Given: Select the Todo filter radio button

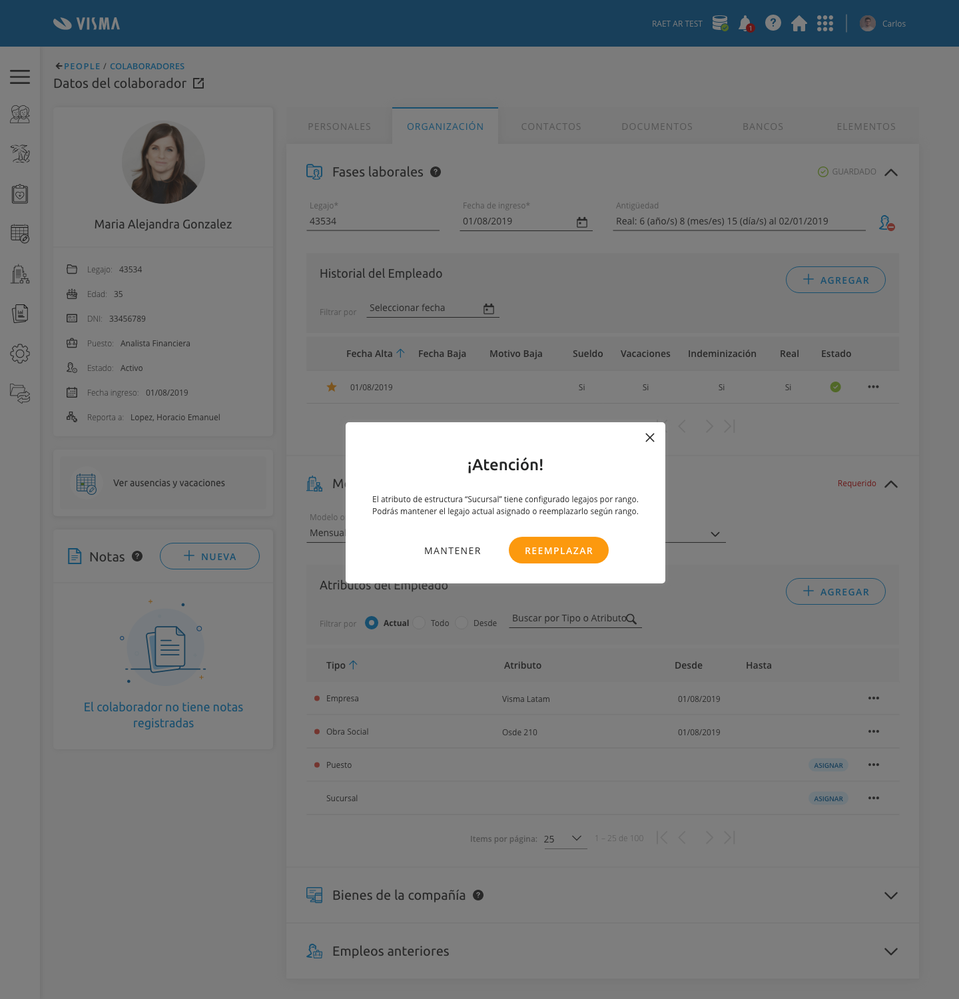Looking at the screenshot, I should [419, 622].
